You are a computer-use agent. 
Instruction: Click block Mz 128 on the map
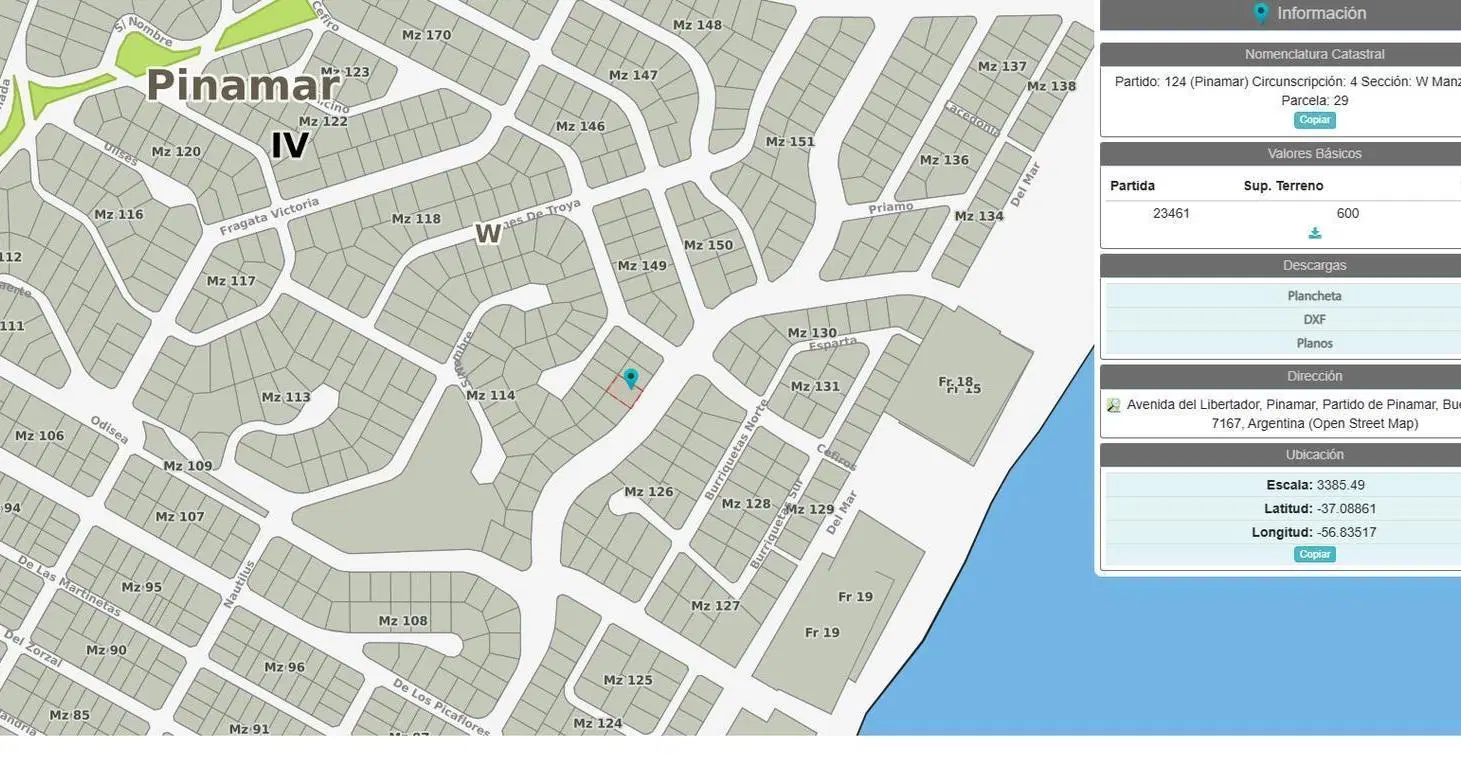click(746, 504)
